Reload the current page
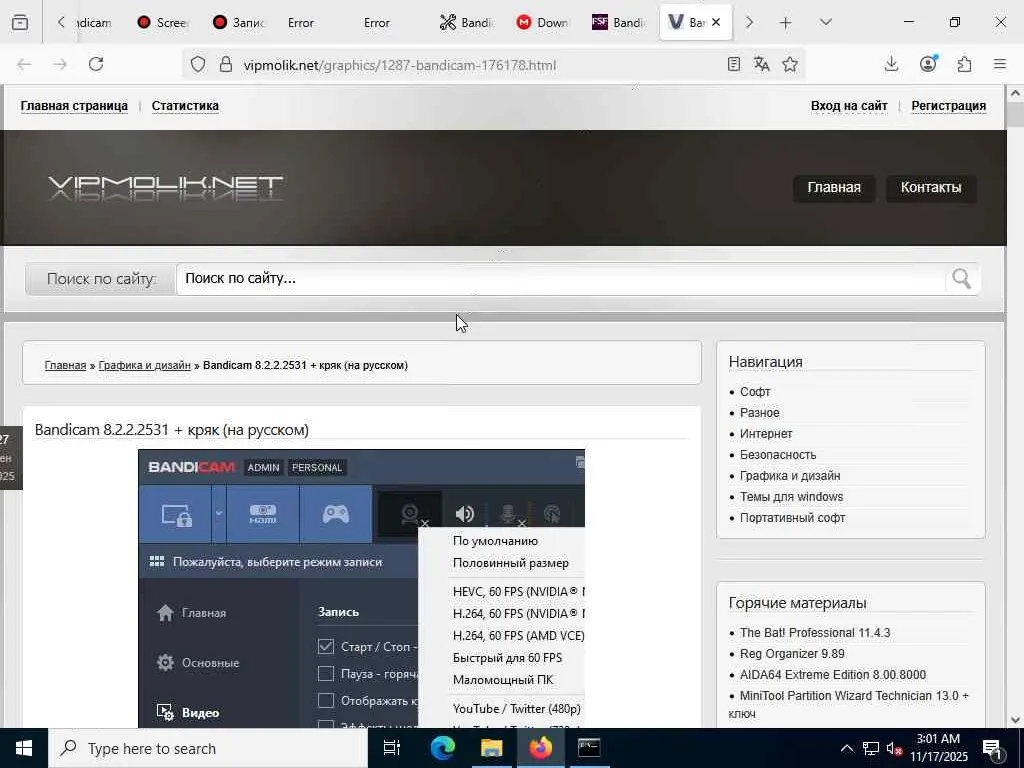The width and height of the screenshot is (1024, 768). [x=96, y=64]
